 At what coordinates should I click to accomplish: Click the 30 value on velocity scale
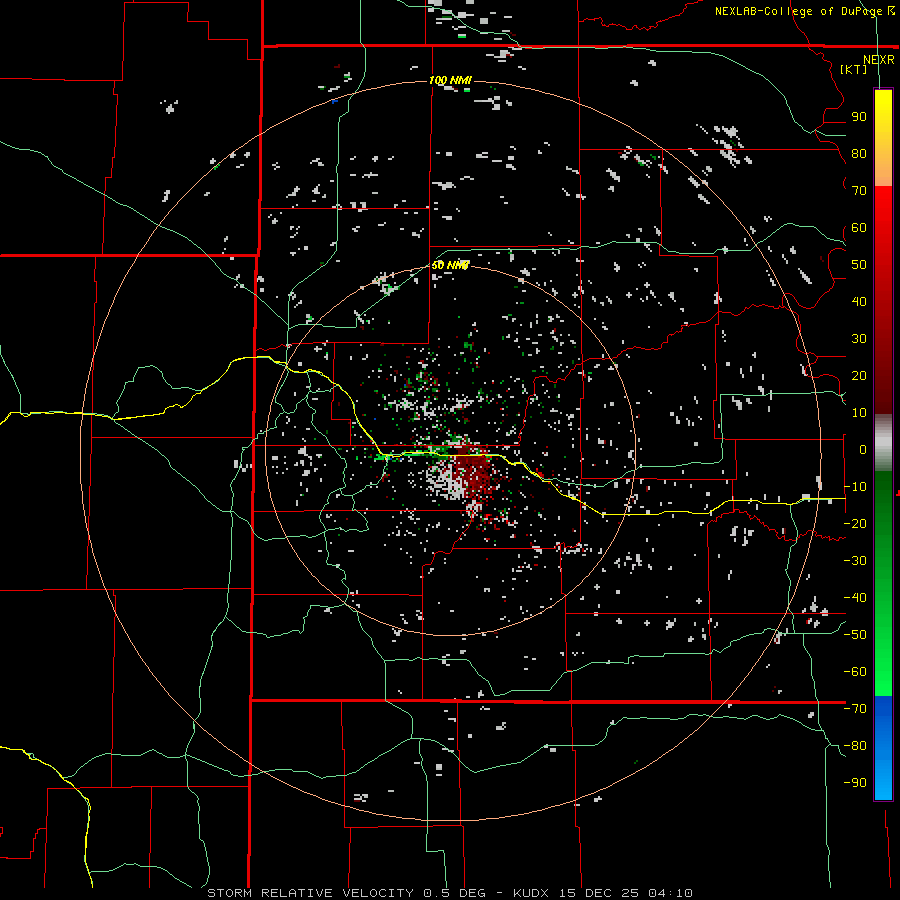(x=859, y=339)
